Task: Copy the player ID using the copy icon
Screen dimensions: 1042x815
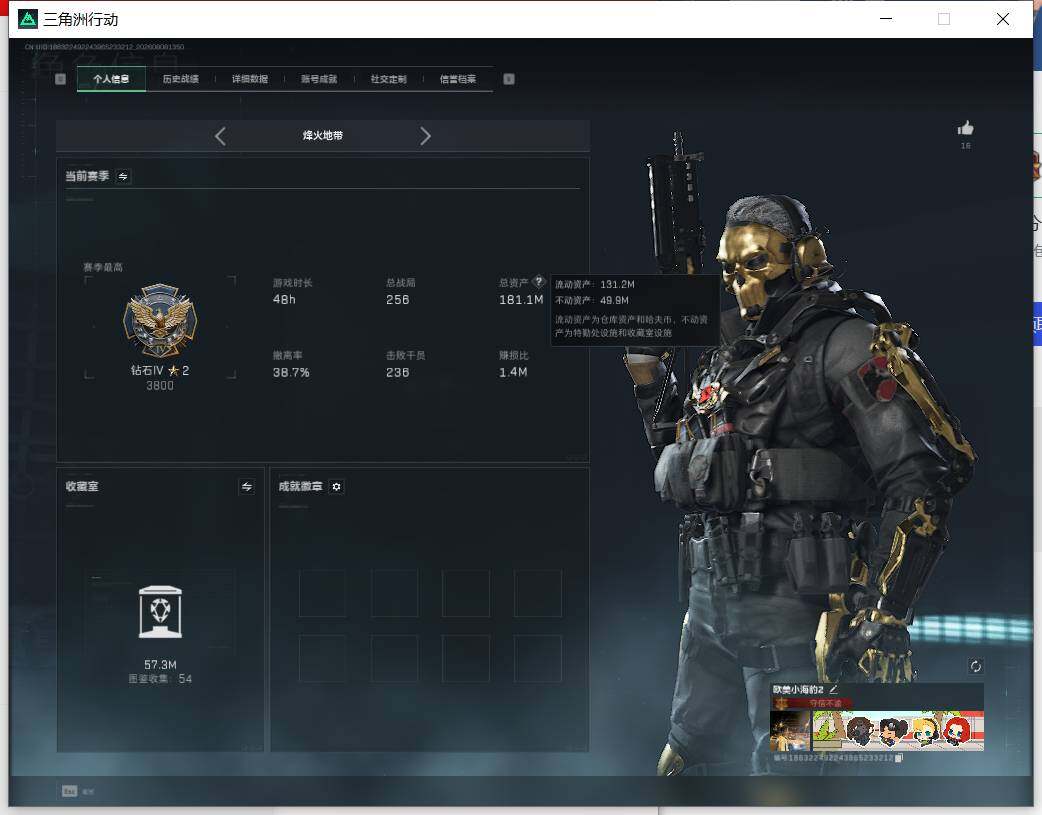Action: tap(899, 758)
